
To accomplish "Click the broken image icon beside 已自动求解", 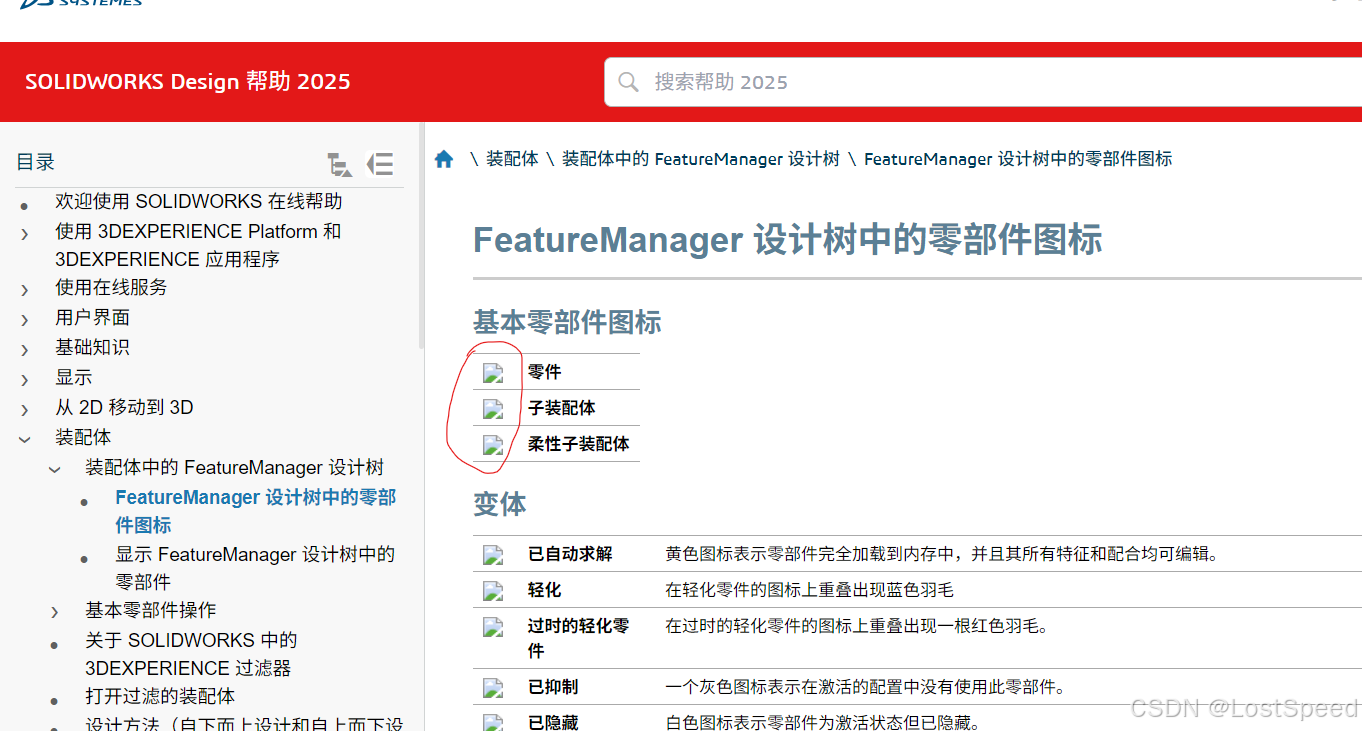I will pyautogui.click(x=493, y=555).
